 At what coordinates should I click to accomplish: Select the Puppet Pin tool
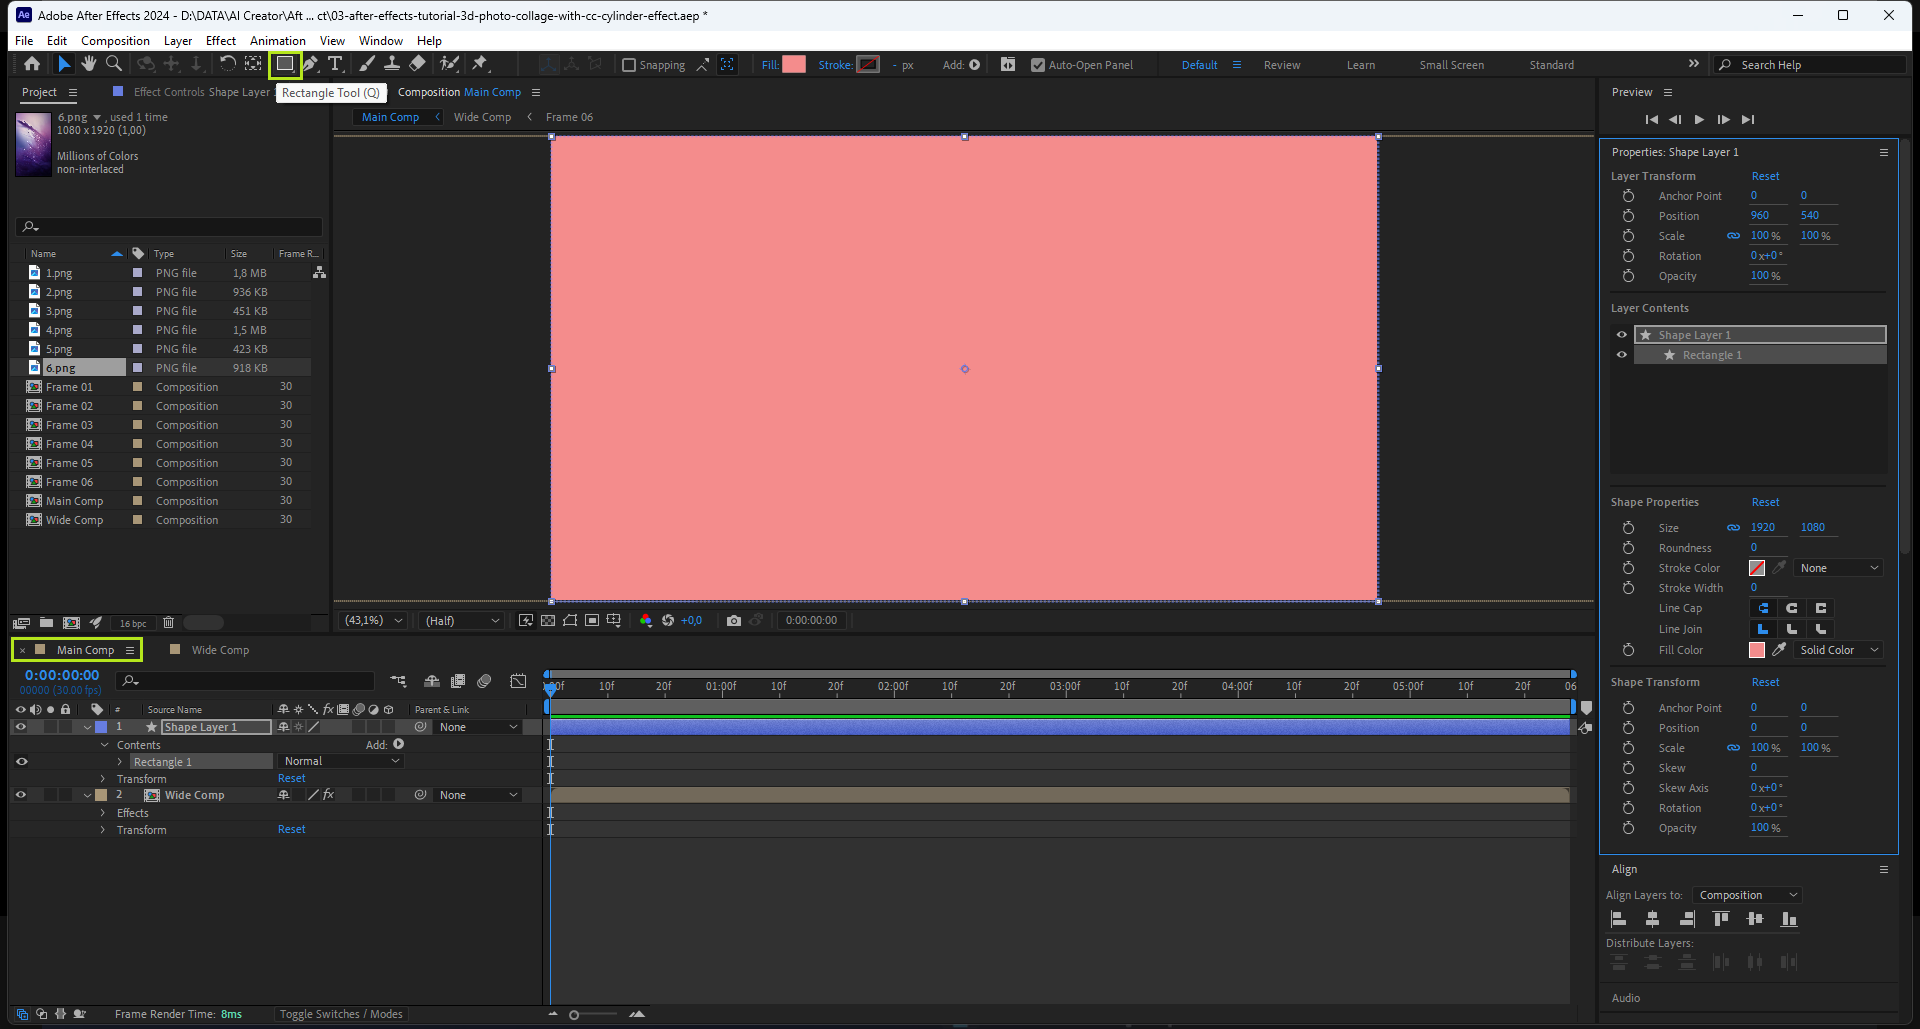tap(480, 64)
